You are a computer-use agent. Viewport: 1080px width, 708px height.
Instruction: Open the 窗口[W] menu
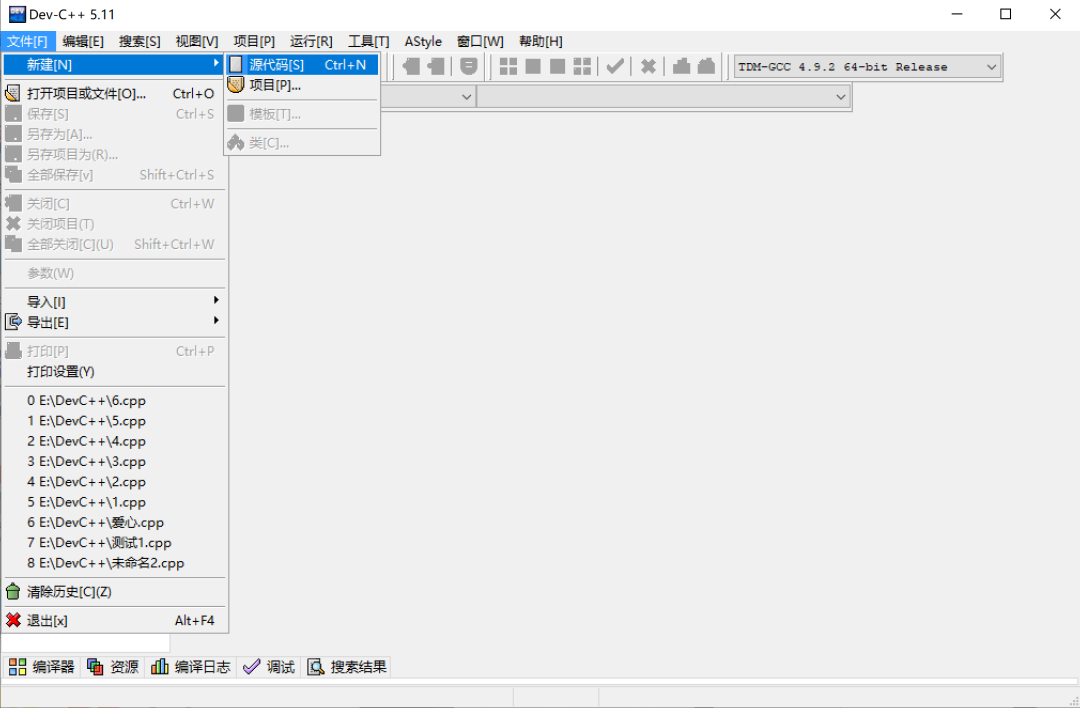[x=480, y=41]
